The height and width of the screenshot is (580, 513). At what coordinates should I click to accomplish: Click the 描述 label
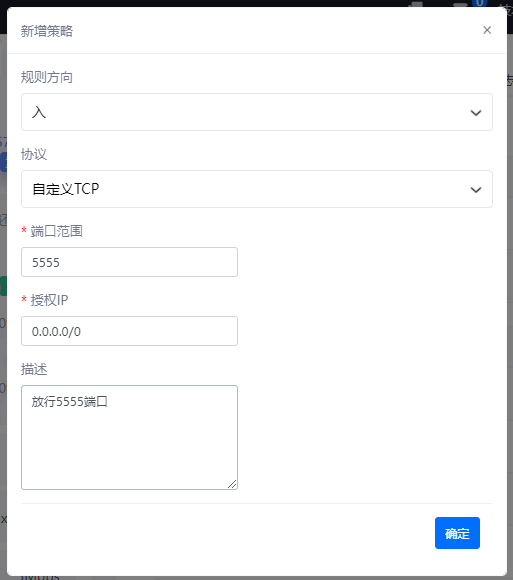34,369
